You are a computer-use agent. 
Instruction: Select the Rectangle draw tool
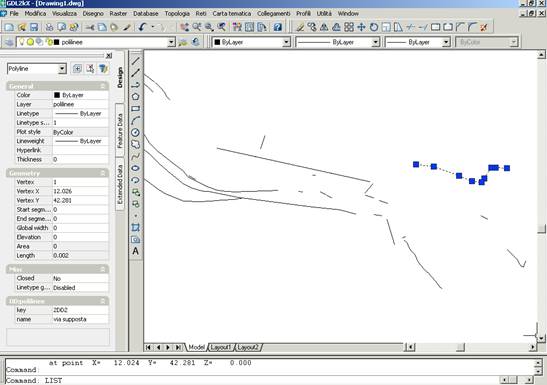point(135,108)
